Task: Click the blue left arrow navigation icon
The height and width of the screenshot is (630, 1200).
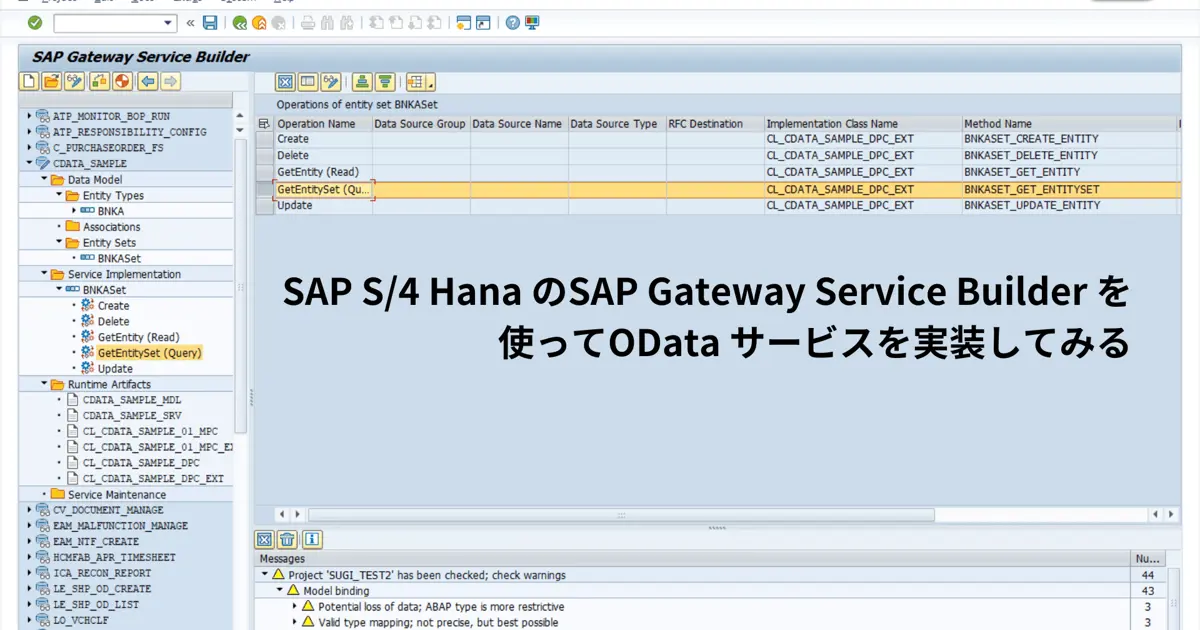Action: (x=148, y=82)
